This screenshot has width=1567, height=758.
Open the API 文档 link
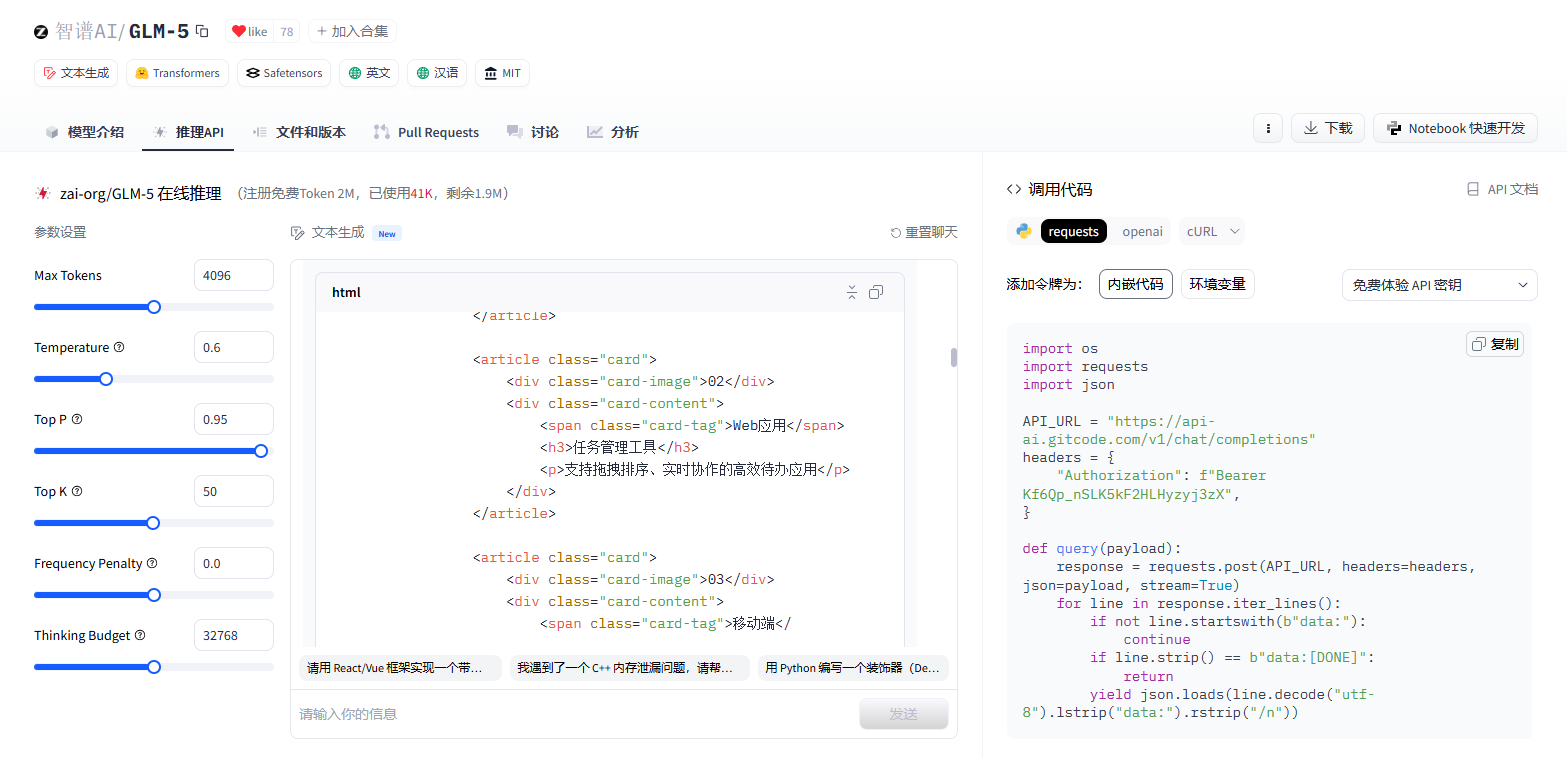pyautogui.click(x=1502, y=189)
